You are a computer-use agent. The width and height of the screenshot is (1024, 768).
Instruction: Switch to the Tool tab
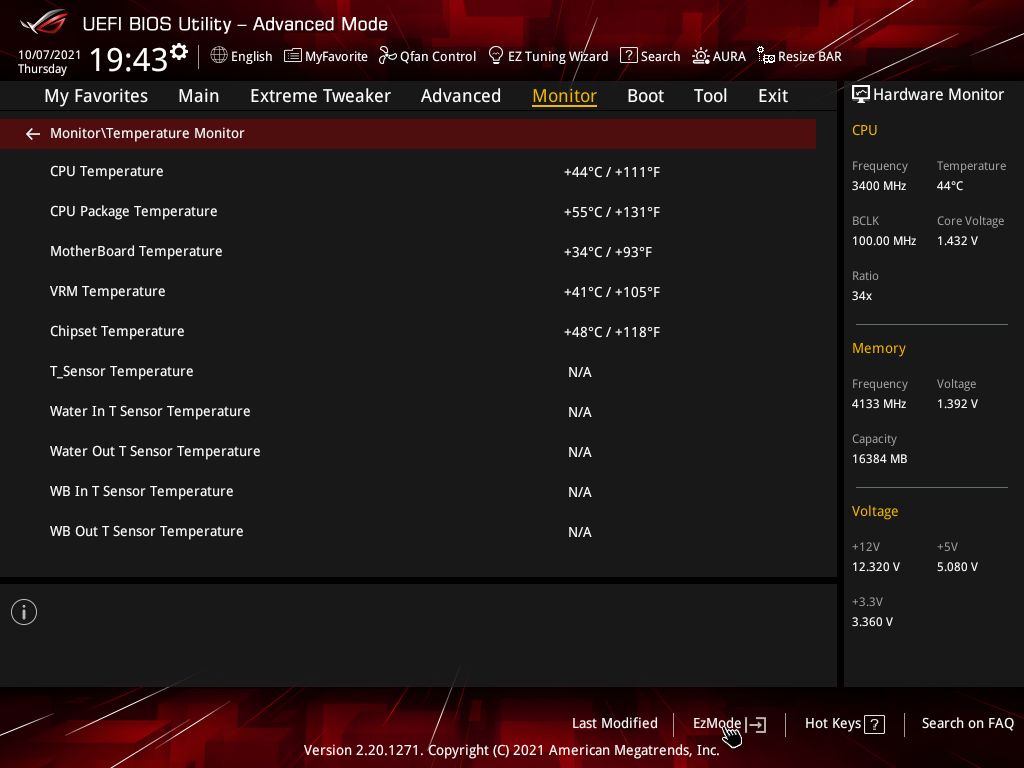point(711,96)
